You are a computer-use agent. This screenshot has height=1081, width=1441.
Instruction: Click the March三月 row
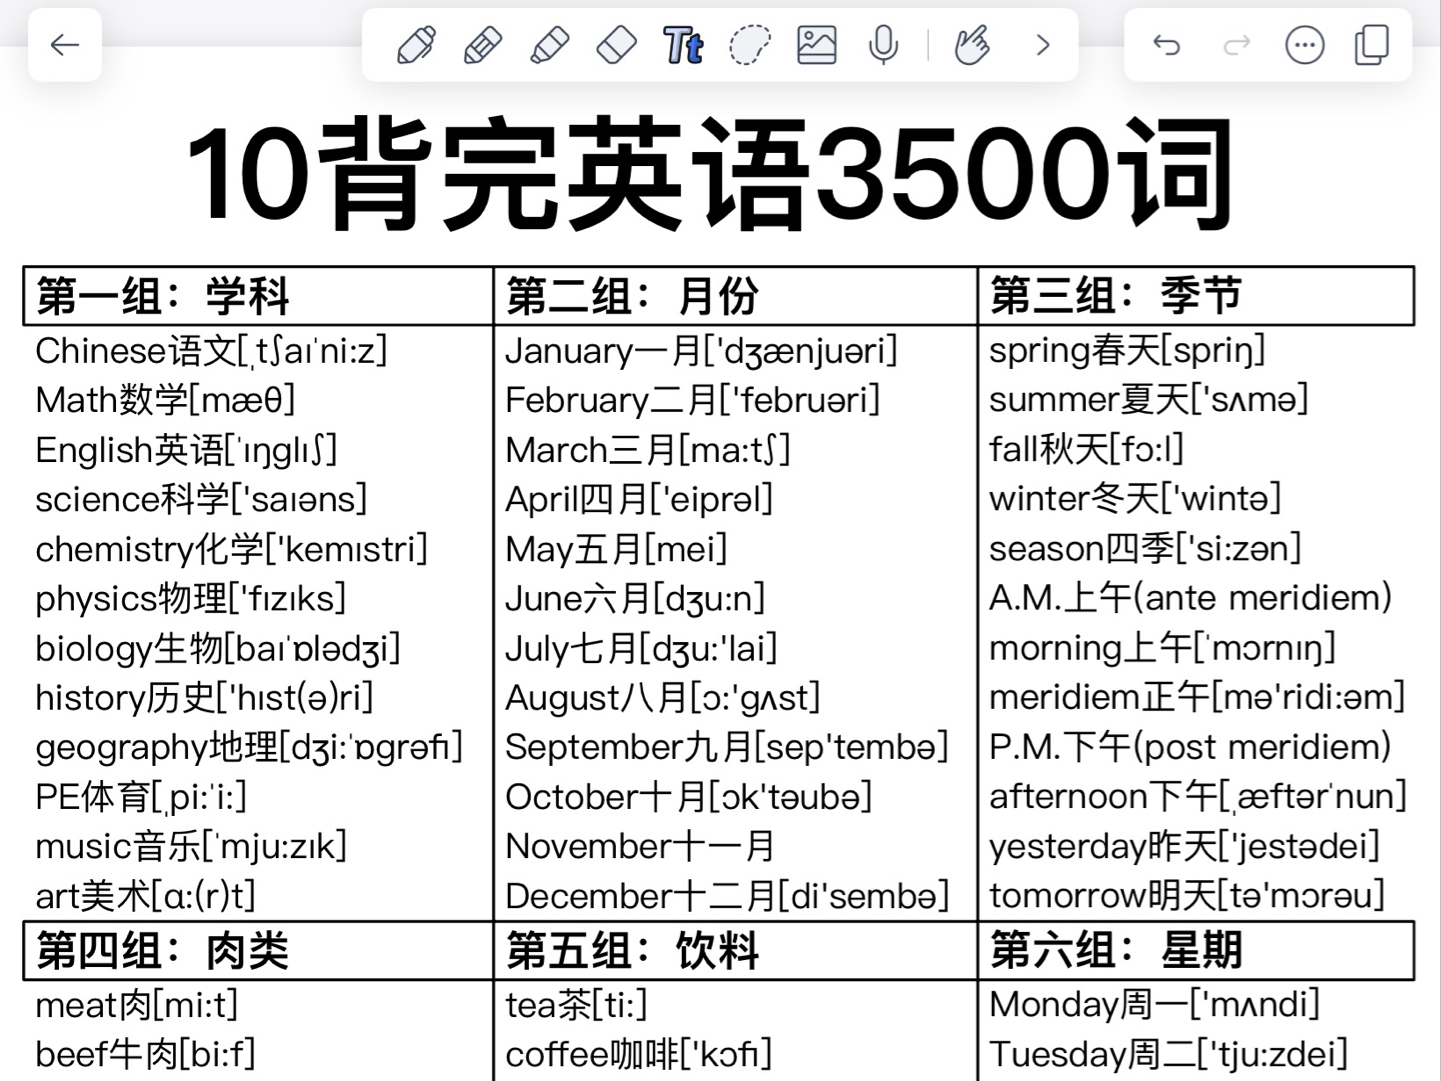click(647, 450)
